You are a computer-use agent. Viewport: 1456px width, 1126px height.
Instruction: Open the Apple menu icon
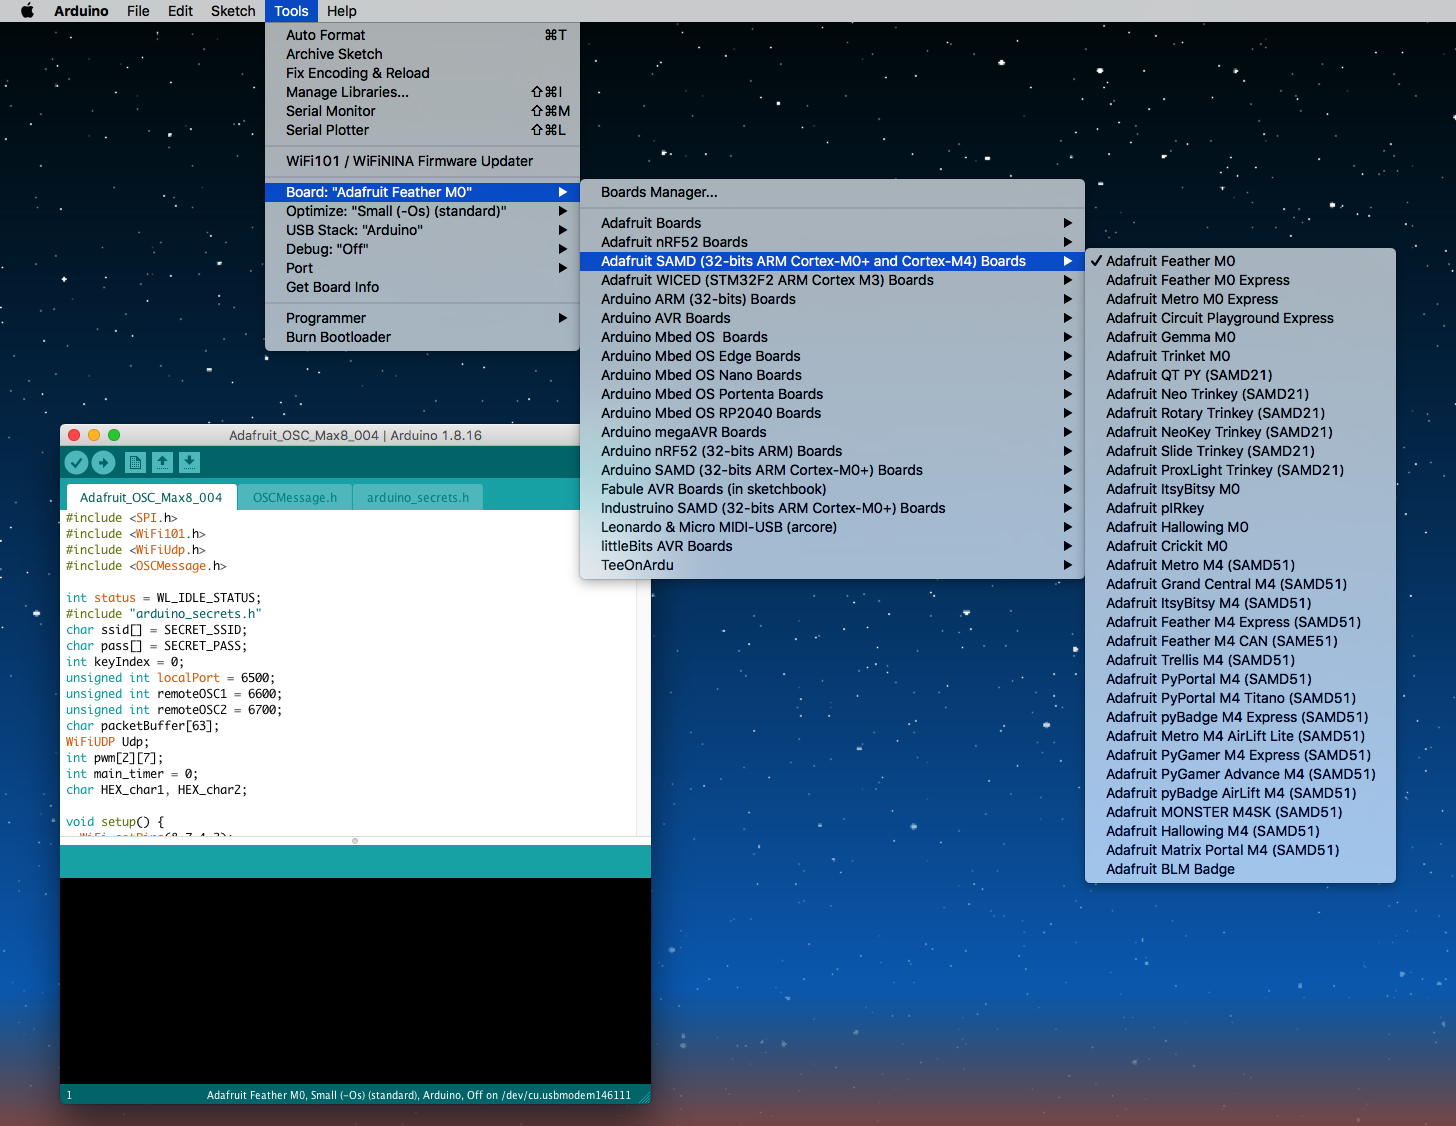(x=27, y=11)
